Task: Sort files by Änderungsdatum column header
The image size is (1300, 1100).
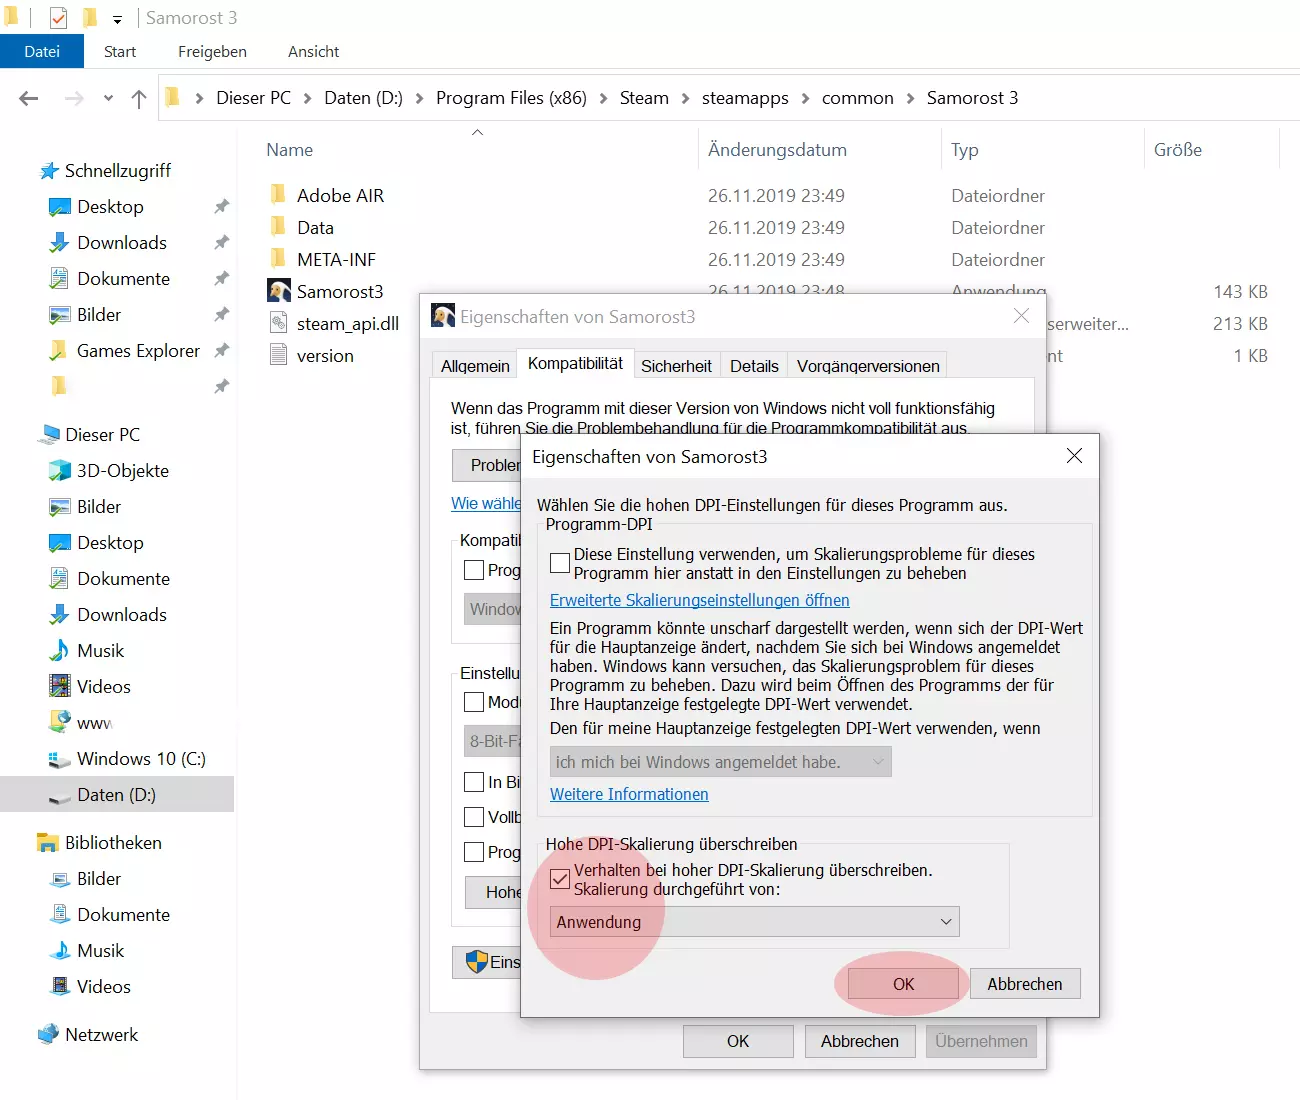Action: coord(777,150)
